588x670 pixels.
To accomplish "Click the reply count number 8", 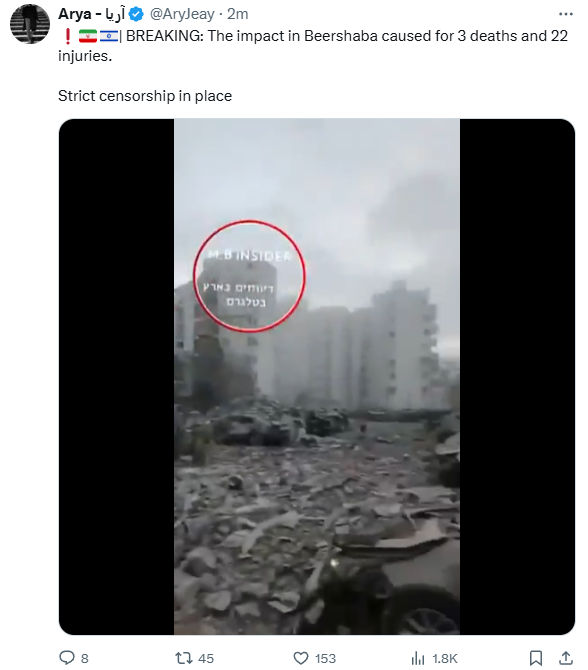I will pos(85,658).
